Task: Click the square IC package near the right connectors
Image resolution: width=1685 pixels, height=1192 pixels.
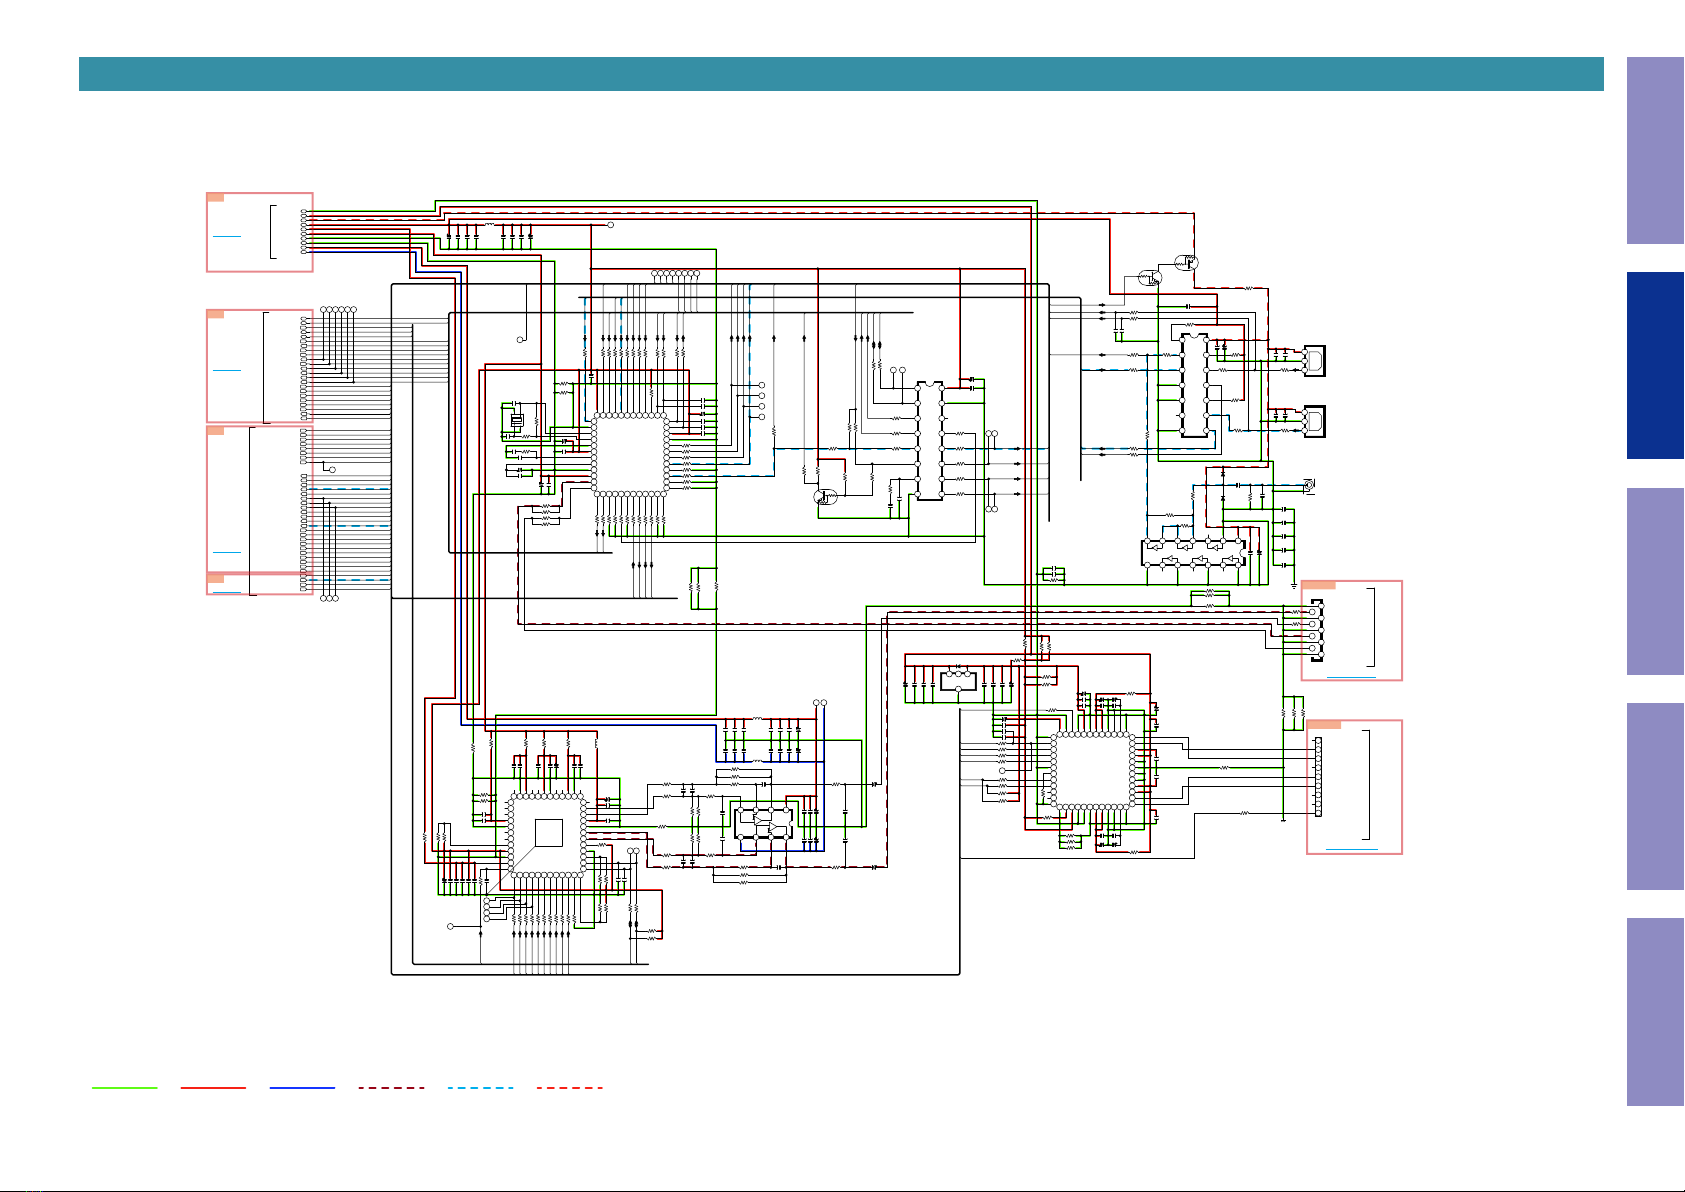Action: (1093, 771)
